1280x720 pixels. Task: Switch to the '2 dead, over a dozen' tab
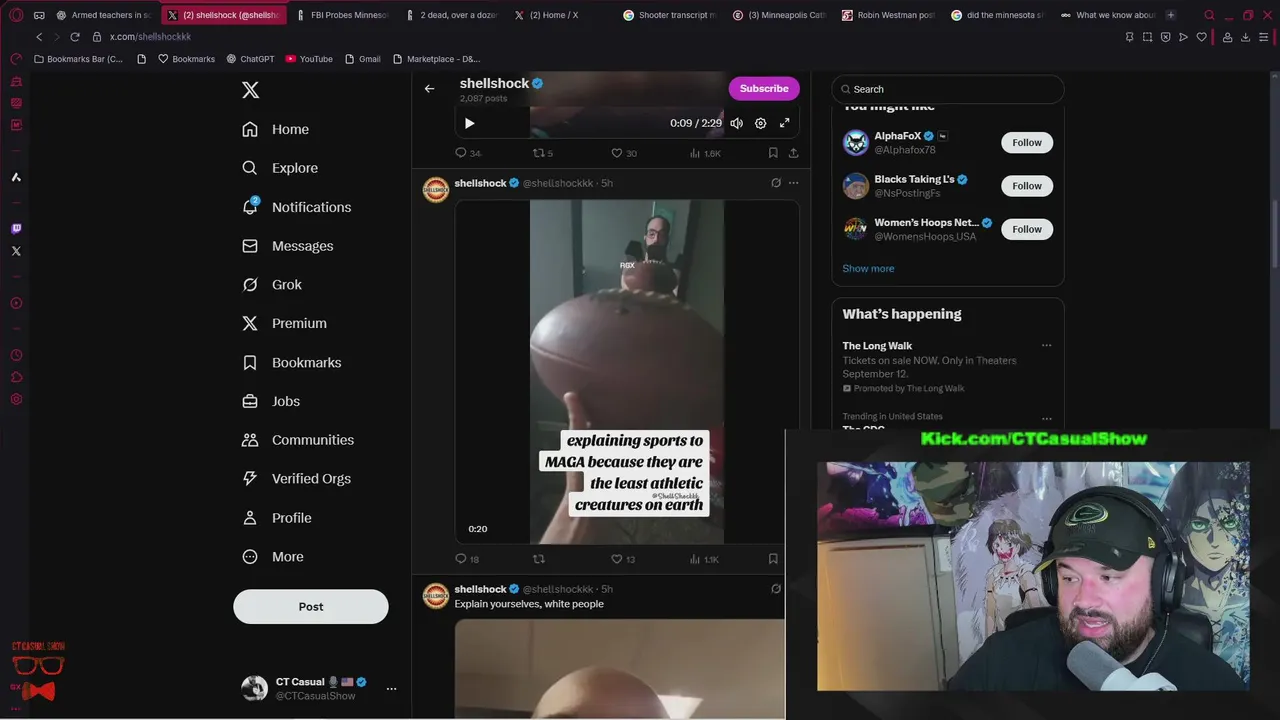[x=453, y=15]
